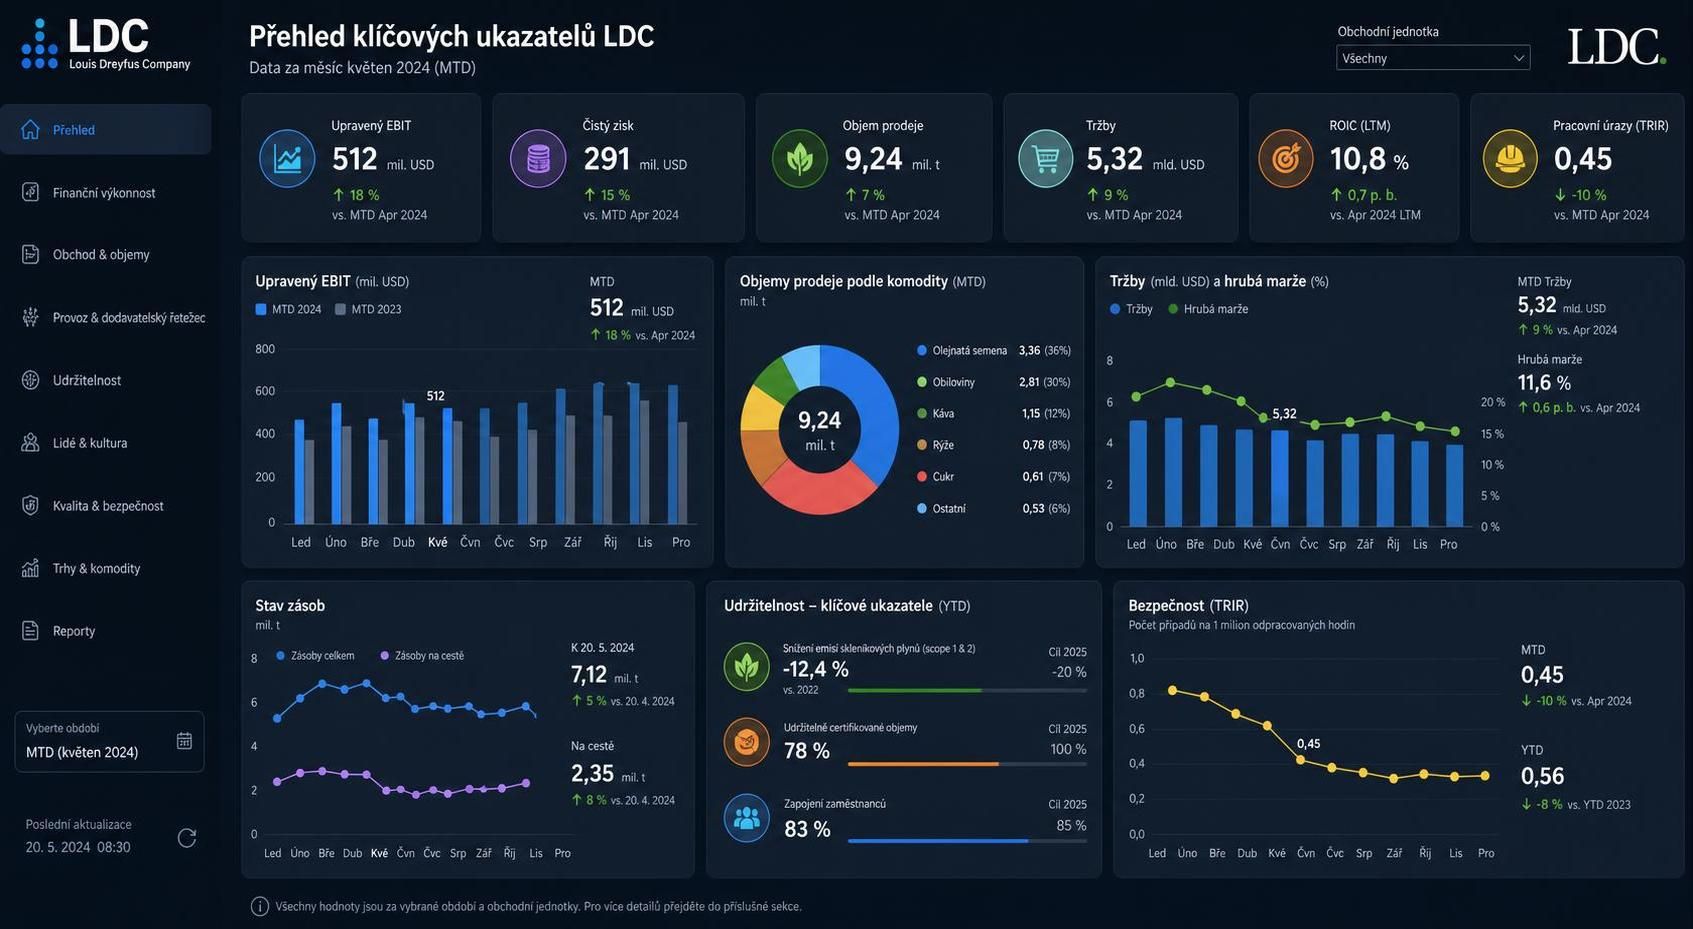Image resolution: width=1693 pixels, height=929 pixels.
Task: Click the 7,12 mil. t inventory value
Action: coord(605,675)
